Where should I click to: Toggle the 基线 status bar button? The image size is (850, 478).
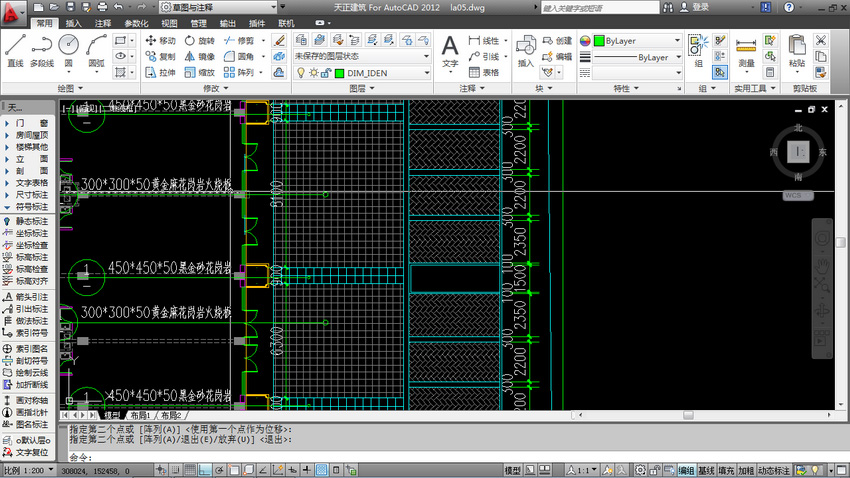pyautogui.click(x=706, y=470)
